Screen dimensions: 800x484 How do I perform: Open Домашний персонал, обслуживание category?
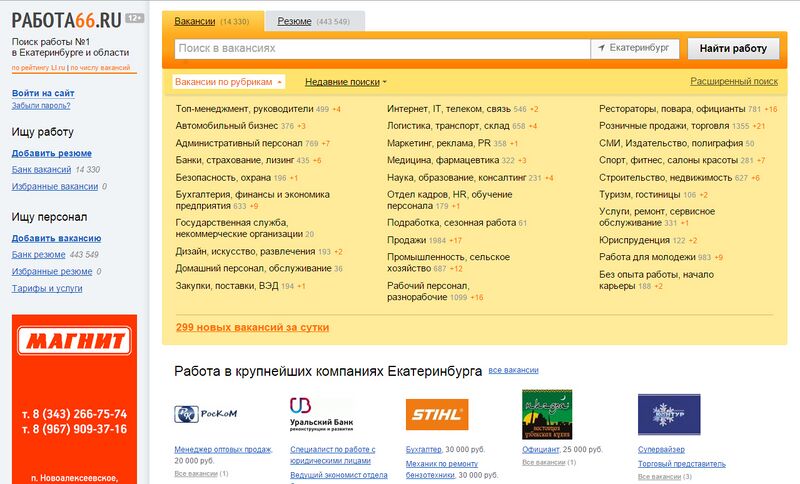point(254,268)
